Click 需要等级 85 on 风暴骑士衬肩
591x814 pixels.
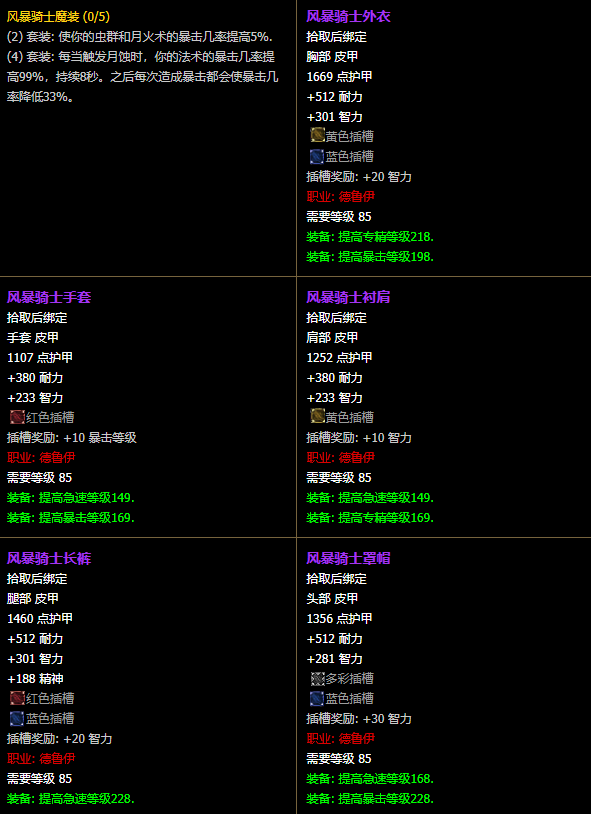point(339,478)
